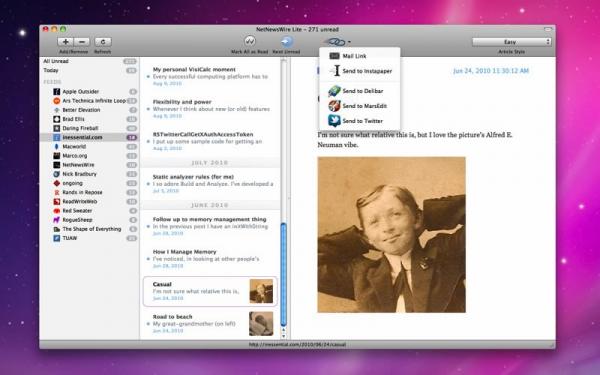Choose Send to Delibar icon
Viewport: 600px width, 375px height.
click(x=334, y=91)
